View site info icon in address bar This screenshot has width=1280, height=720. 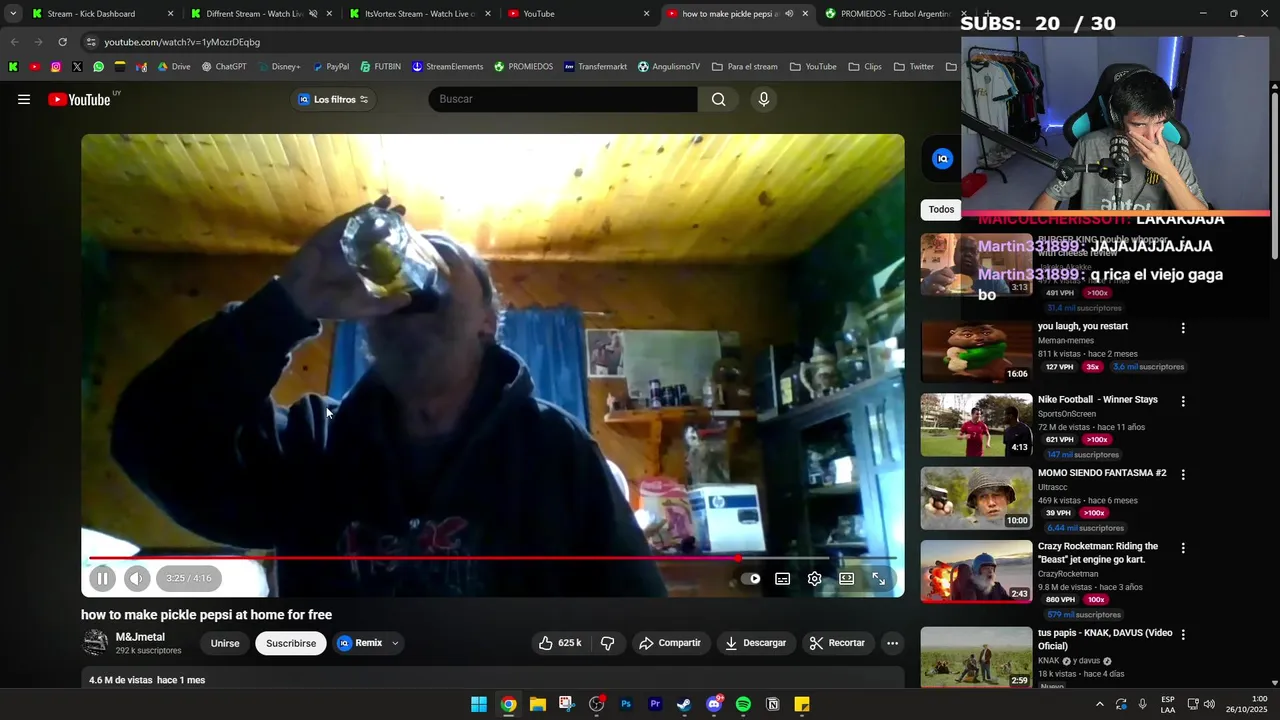pos(91,42)
